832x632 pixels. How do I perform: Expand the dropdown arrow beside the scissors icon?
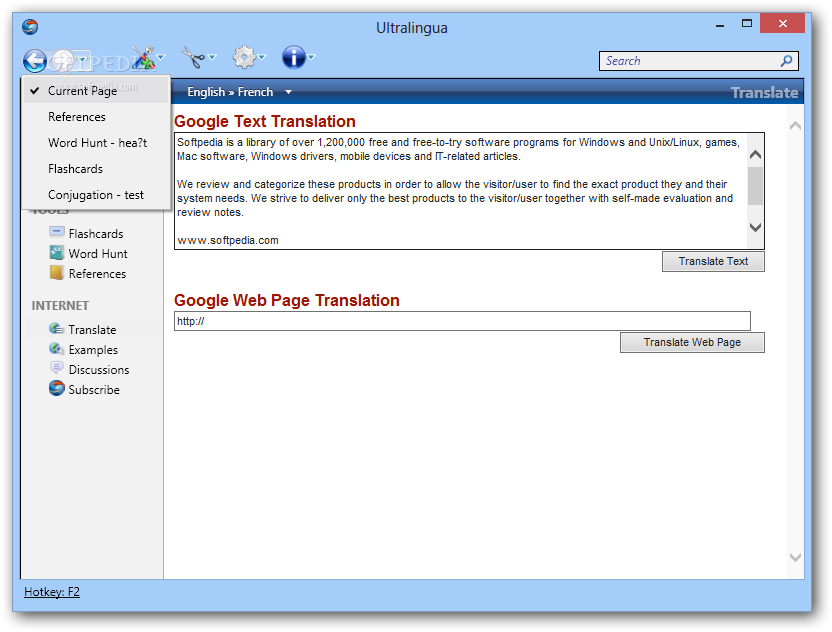(212, 57)
